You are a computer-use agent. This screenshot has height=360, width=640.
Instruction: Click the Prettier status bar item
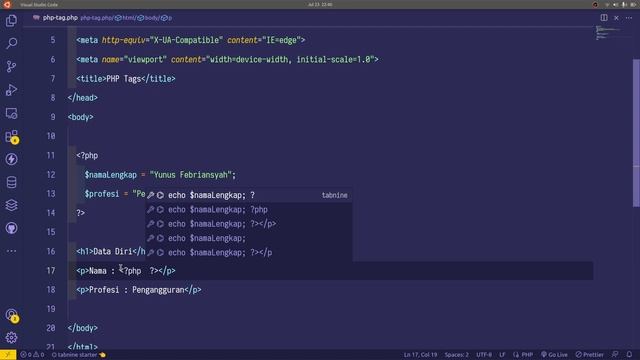(x=589, y=355)
